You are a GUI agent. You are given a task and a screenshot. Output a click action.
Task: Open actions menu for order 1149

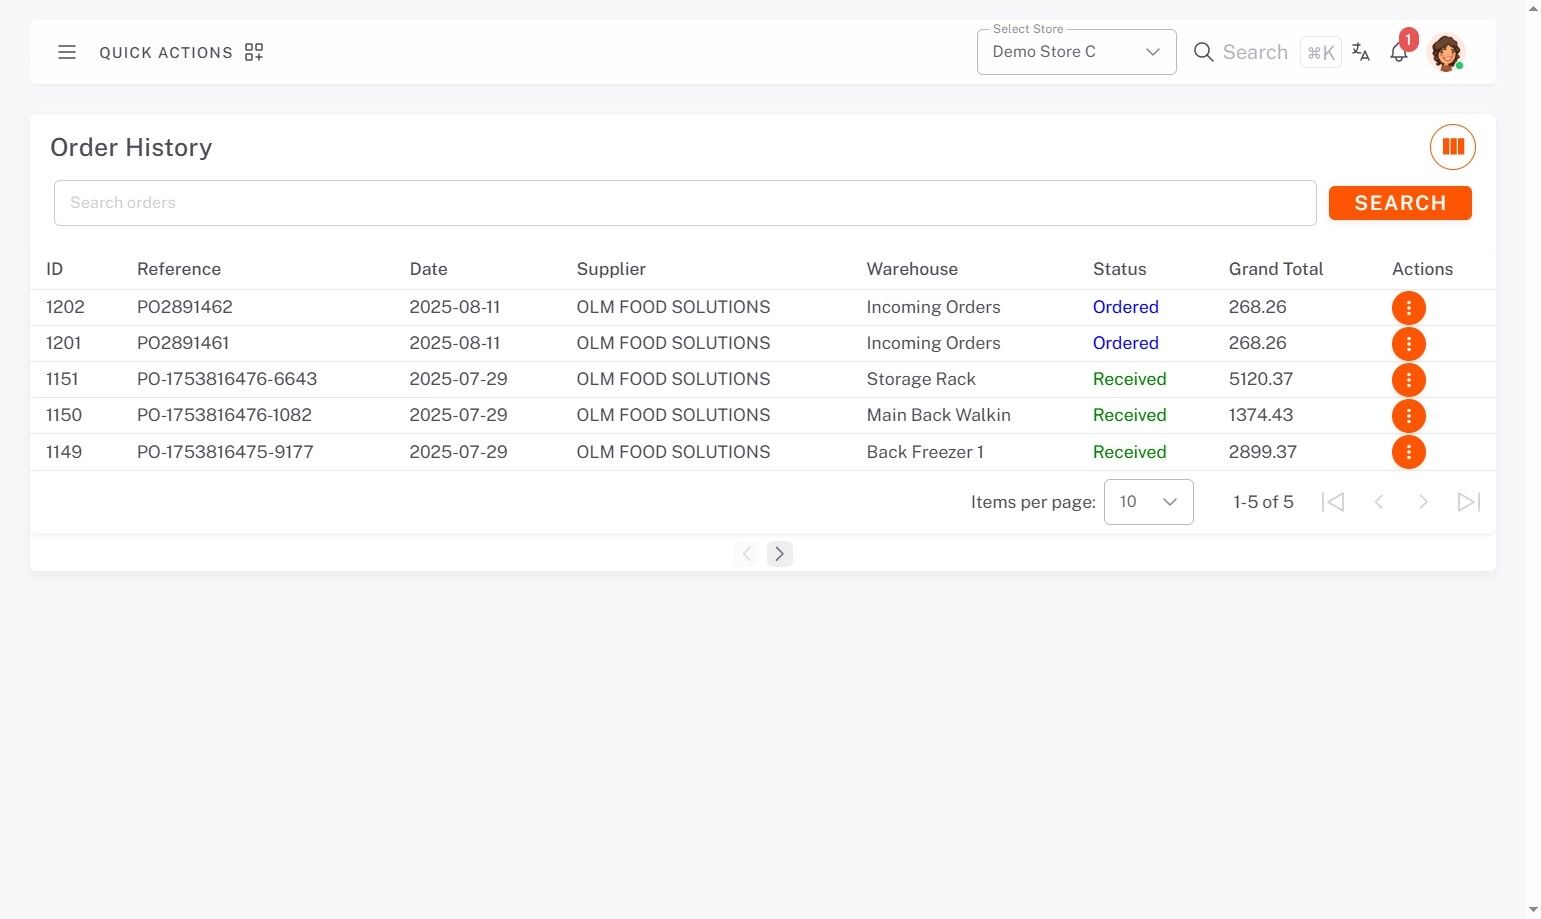(x=1408, y=452)
